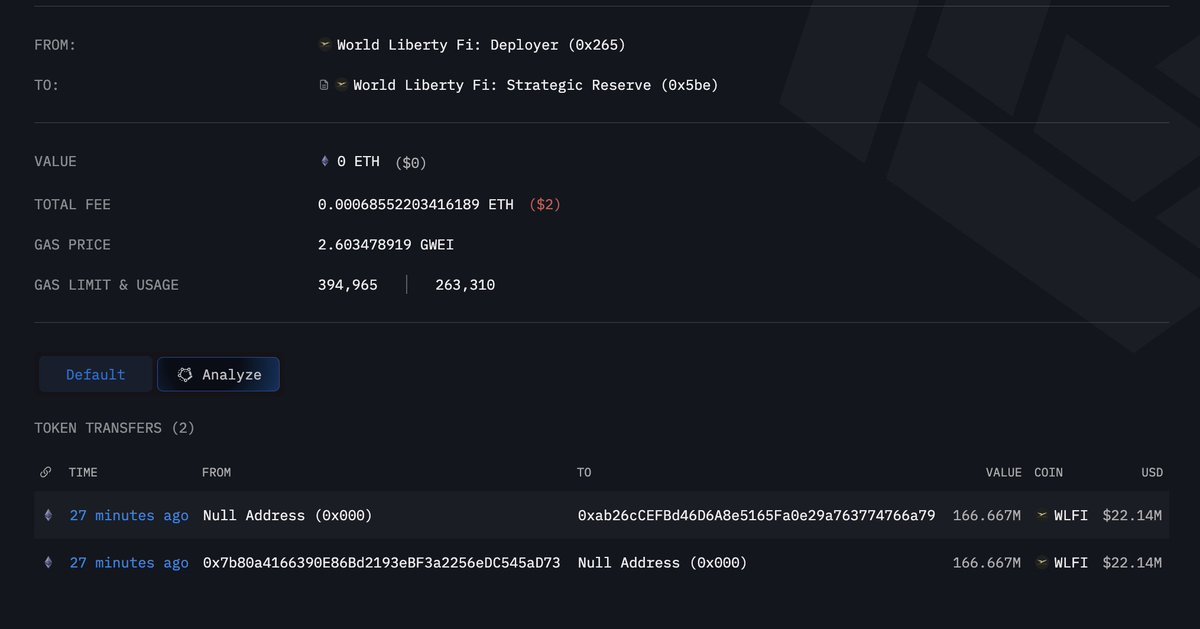
Task: Open the recipient address 0xab26cCEF in the first row
Action: [x=756, y=516]
